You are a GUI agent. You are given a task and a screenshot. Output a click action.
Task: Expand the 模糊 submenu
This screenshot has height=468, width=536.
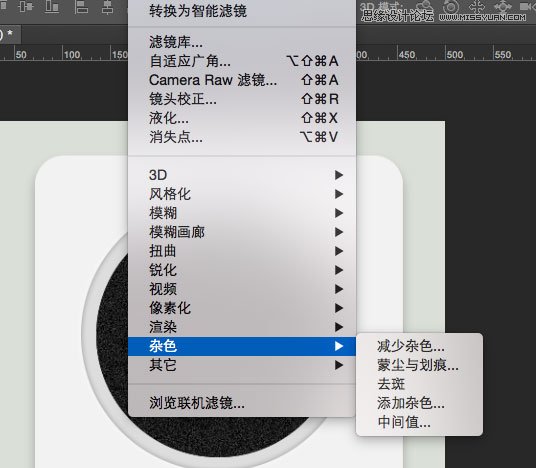242,213
